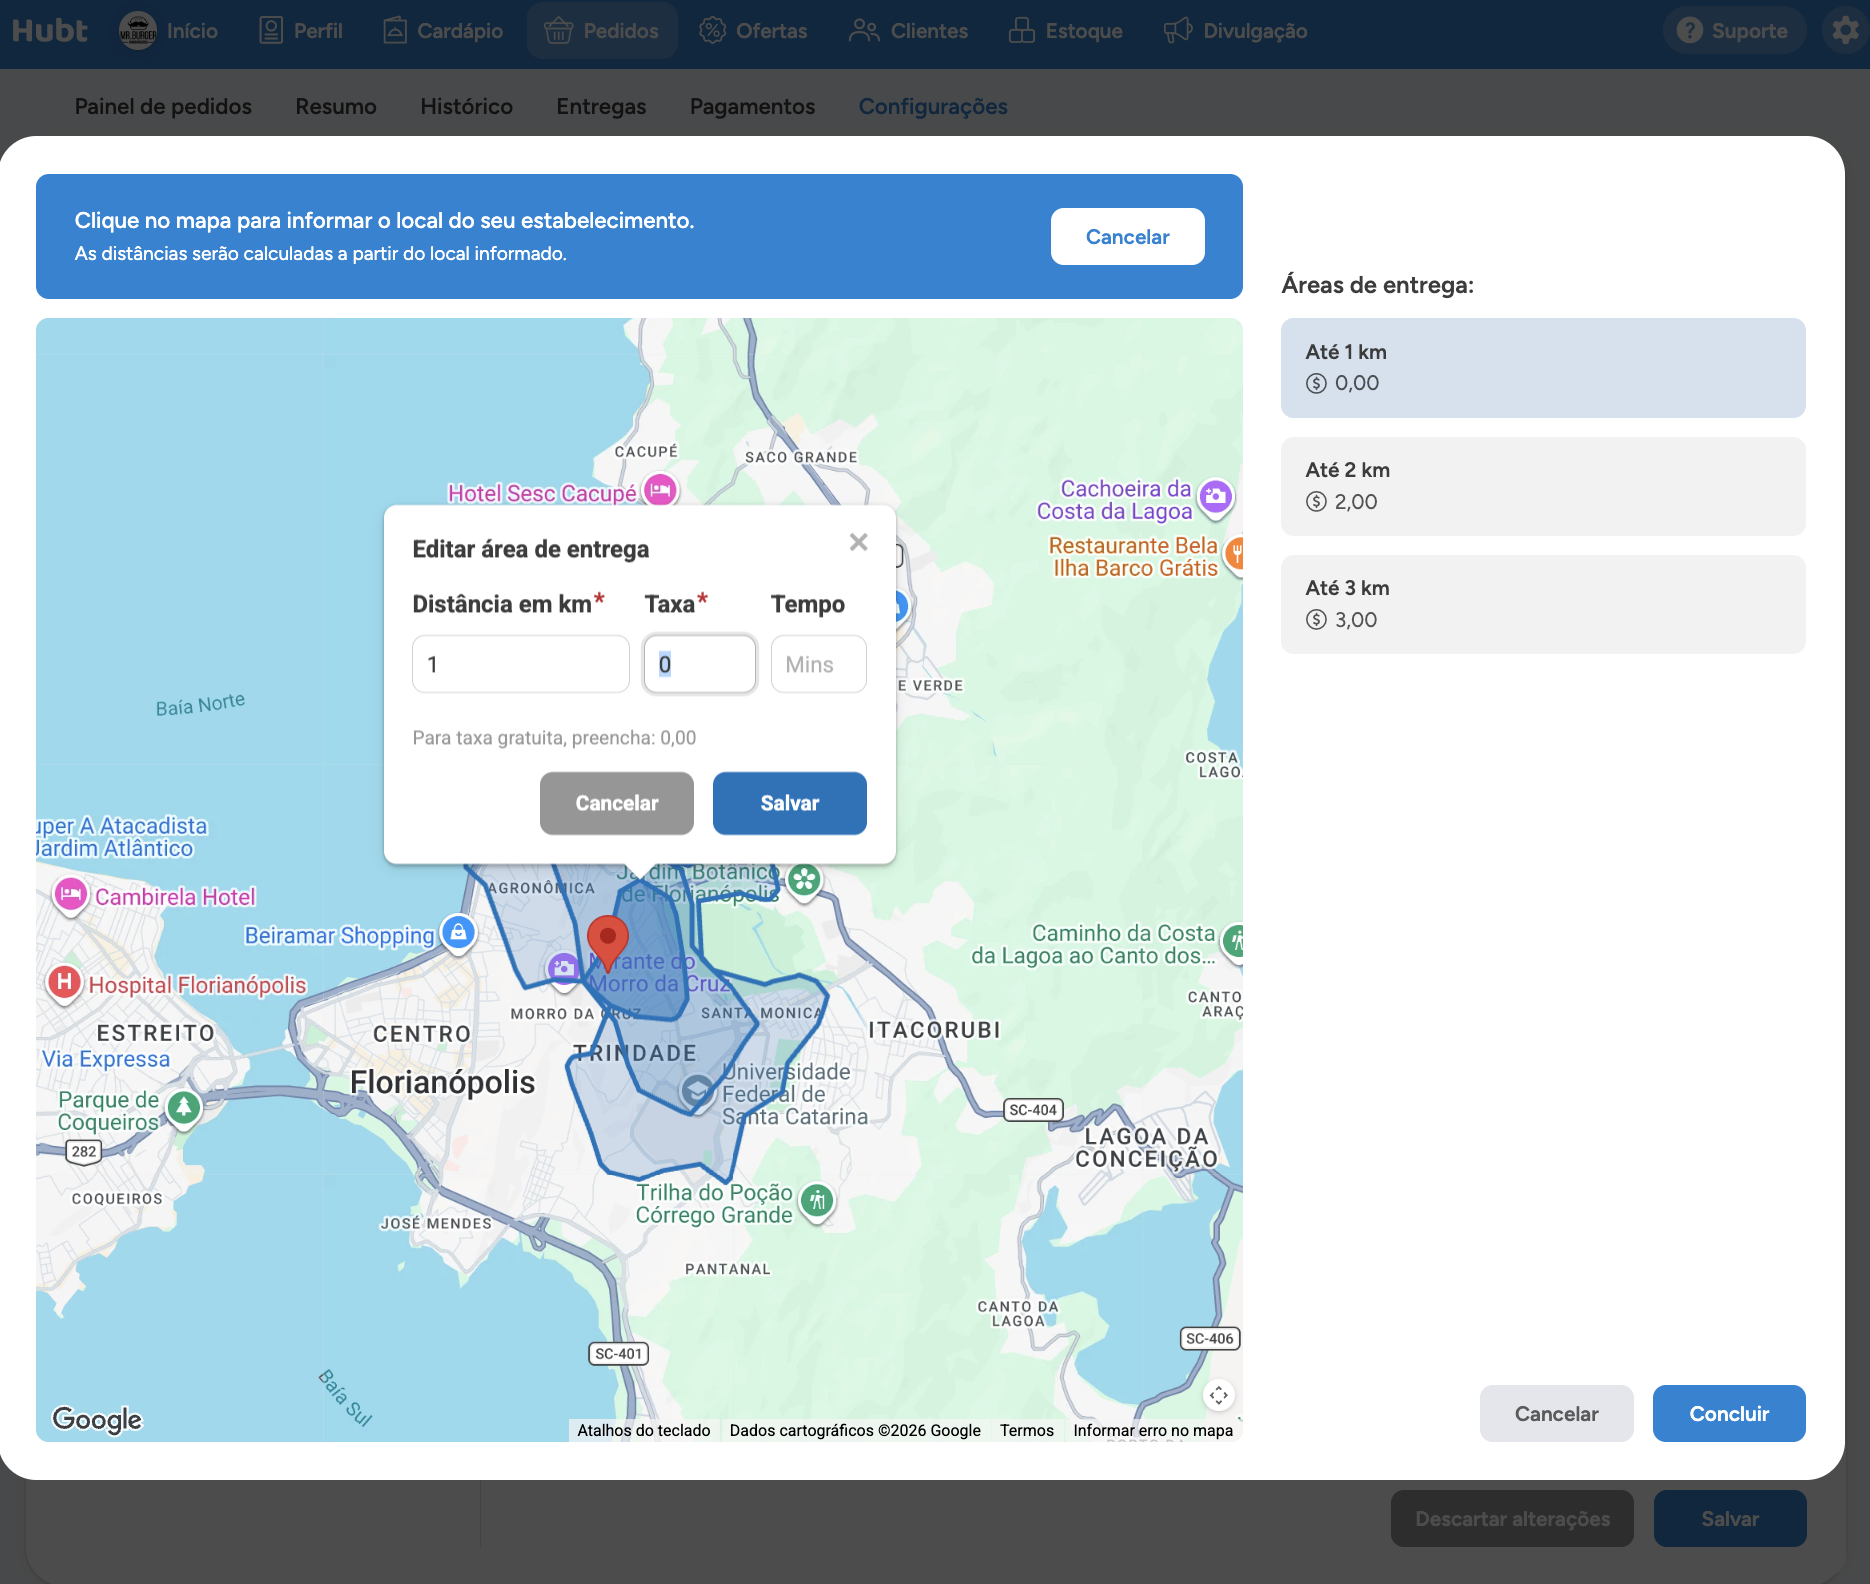
Task: Focus the Taxa input field
Action: pyautogui.click(x=700, y=664)
